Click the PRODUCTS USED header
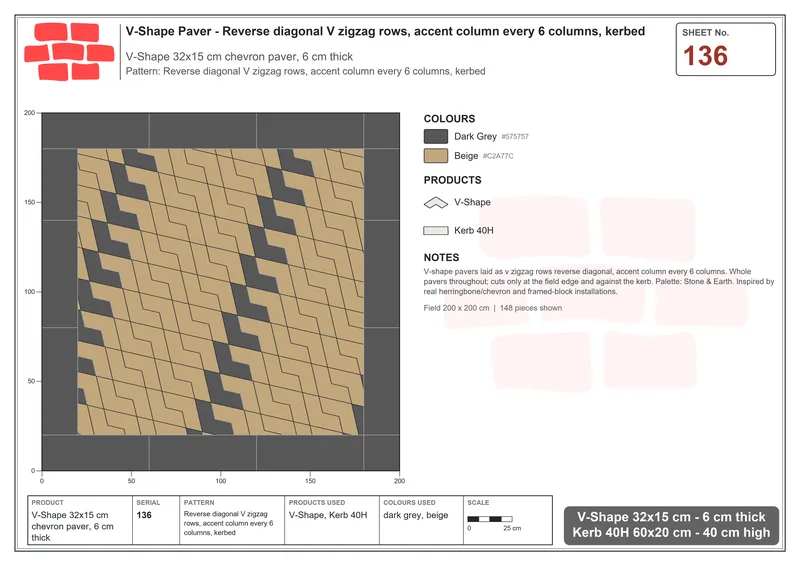 click(316, 503)
